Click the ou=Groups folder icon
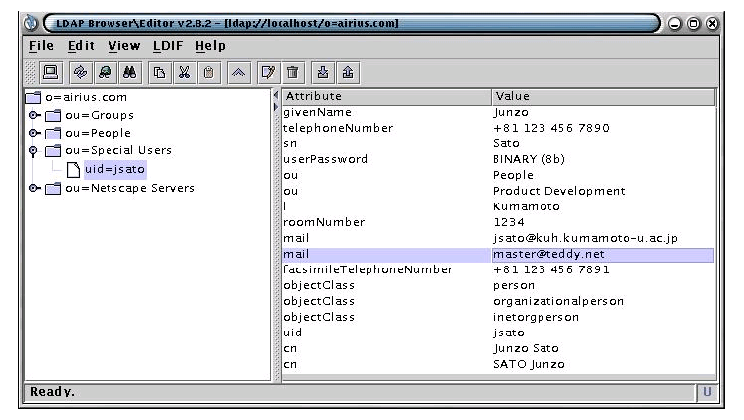The height and width of the screenshot is (420, 744). tap(53, 115)
